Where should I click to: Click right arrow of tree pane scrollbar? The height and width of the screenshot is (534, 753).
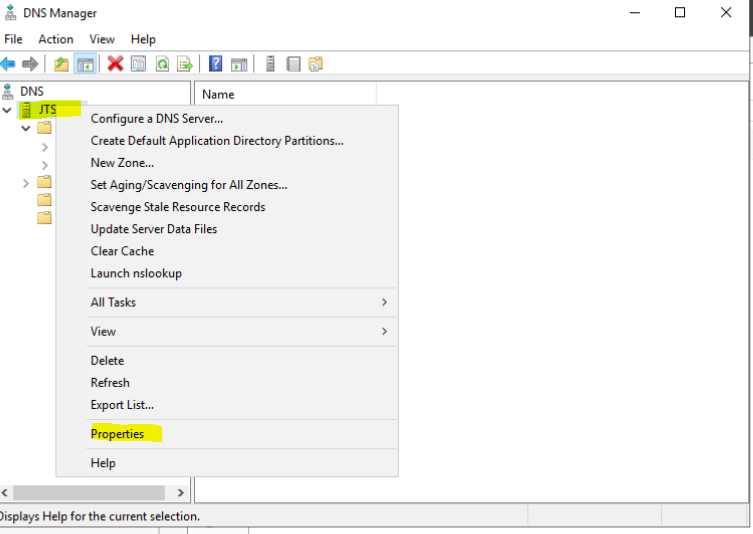click(181, 493)
